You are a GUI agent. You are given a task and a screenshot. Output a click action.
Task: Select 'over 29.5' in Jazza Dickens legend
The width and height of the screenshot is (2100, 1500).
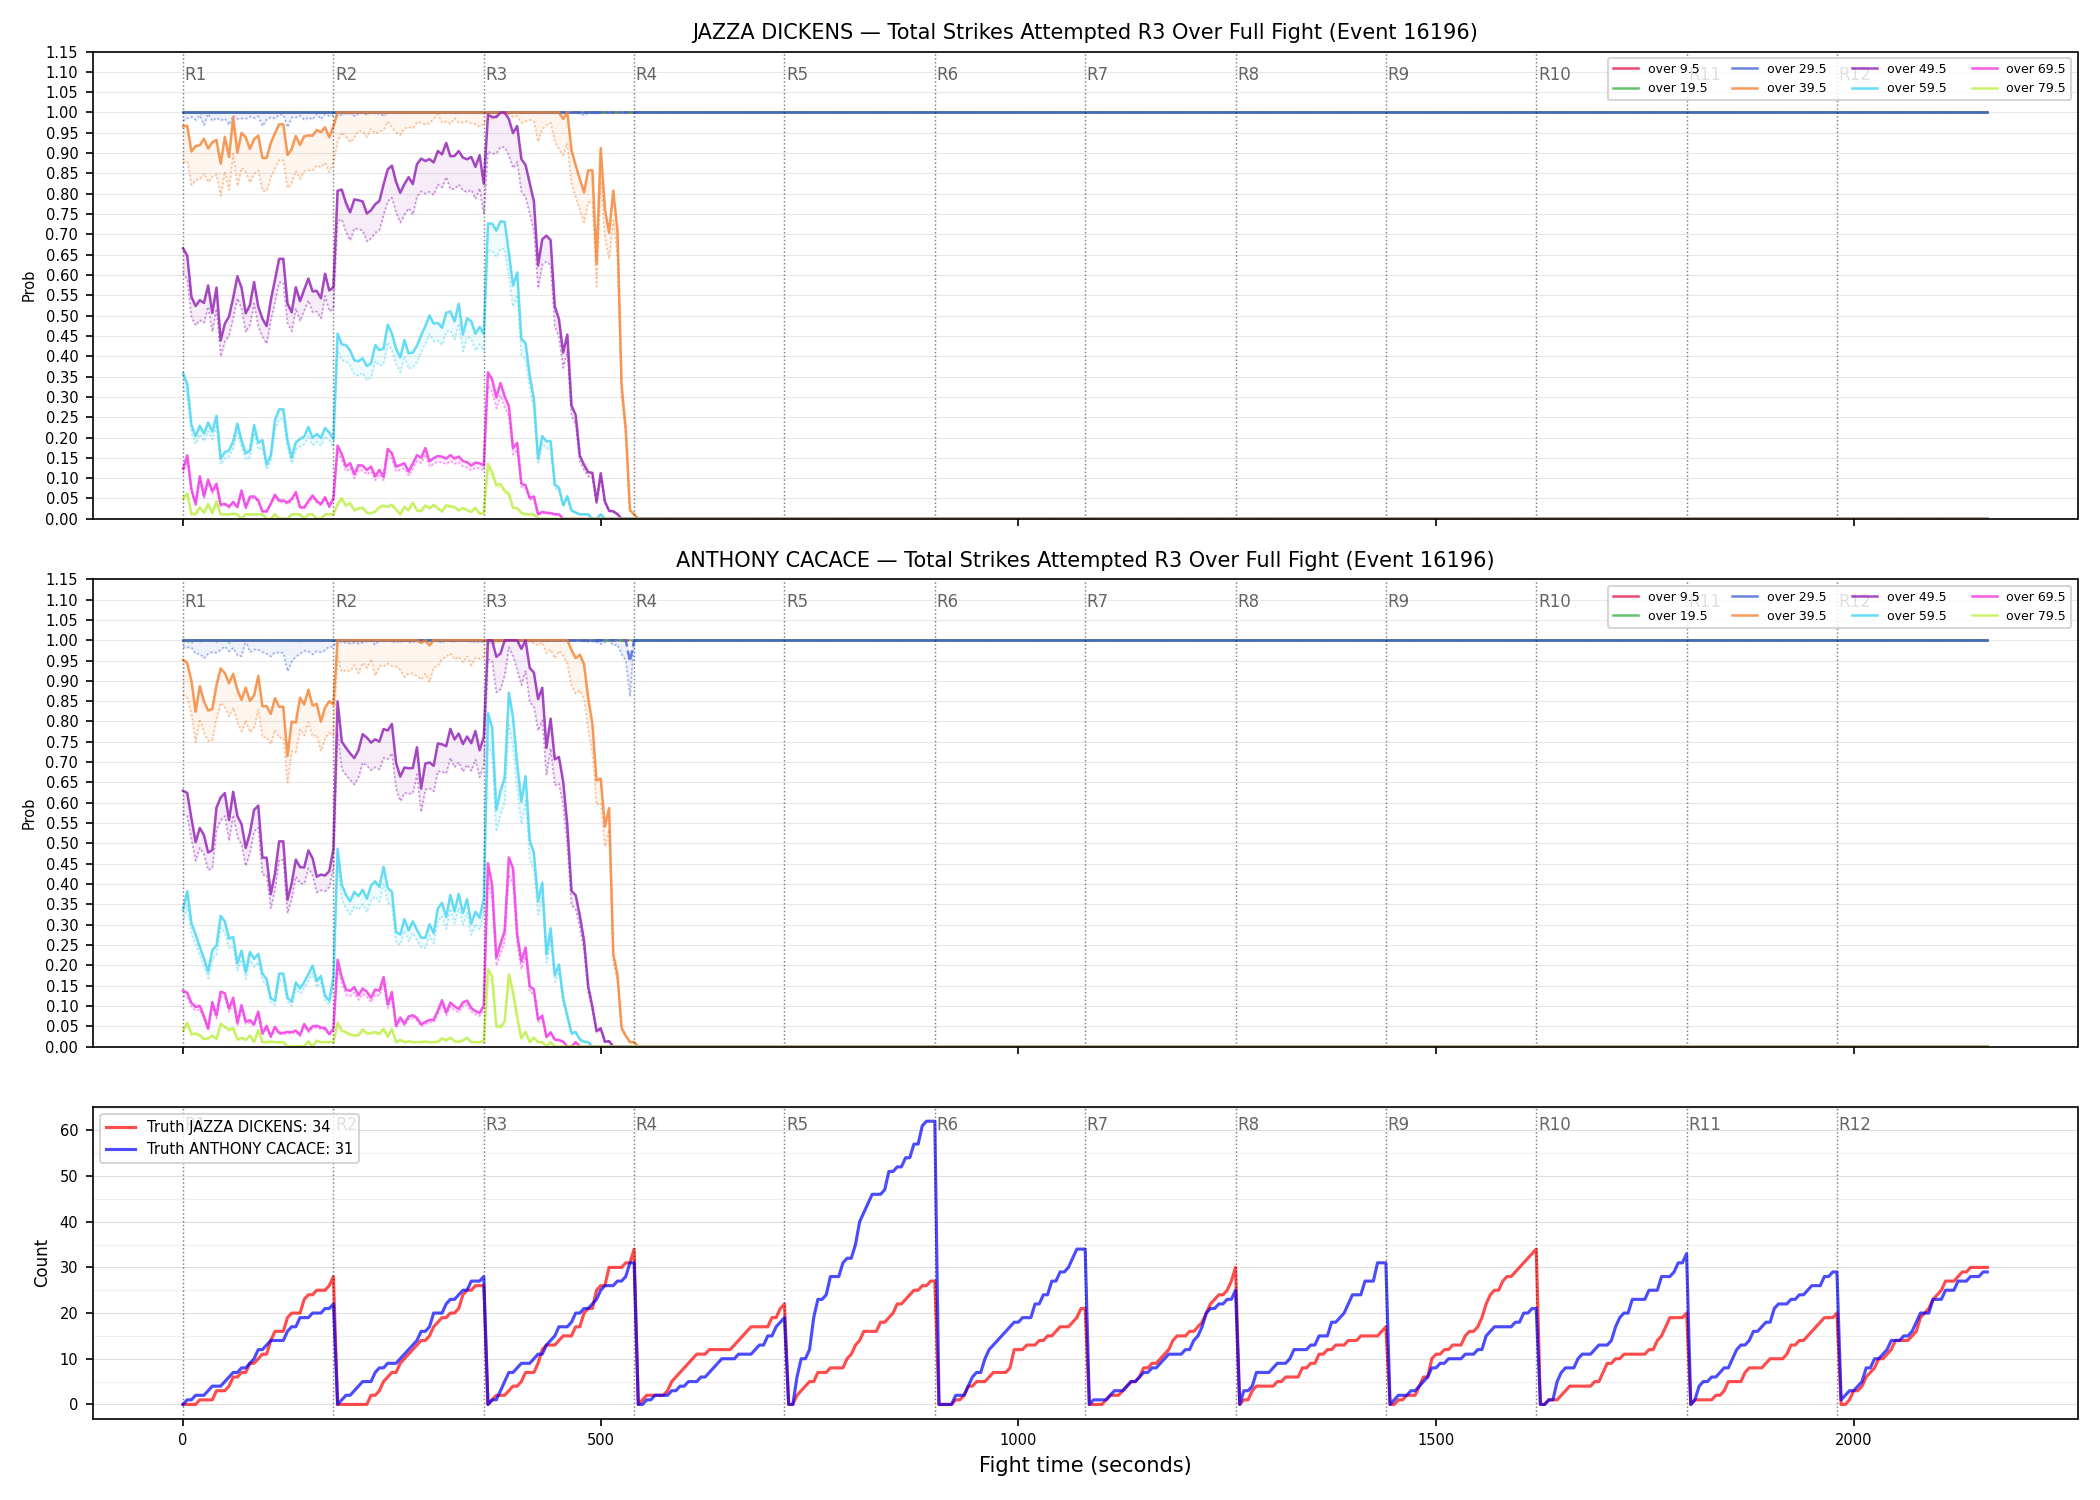[x=1796, y=69]
